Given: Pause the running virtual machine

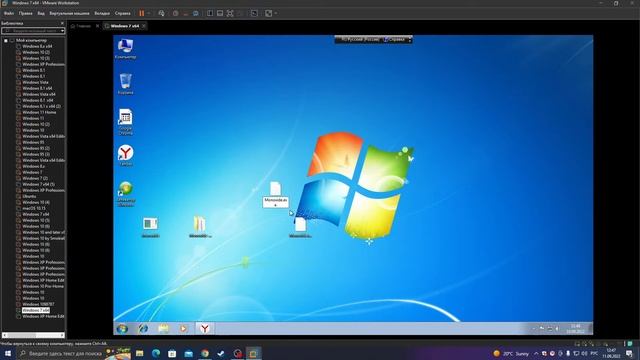Looking at the screenshot, I should pos(142,13).
